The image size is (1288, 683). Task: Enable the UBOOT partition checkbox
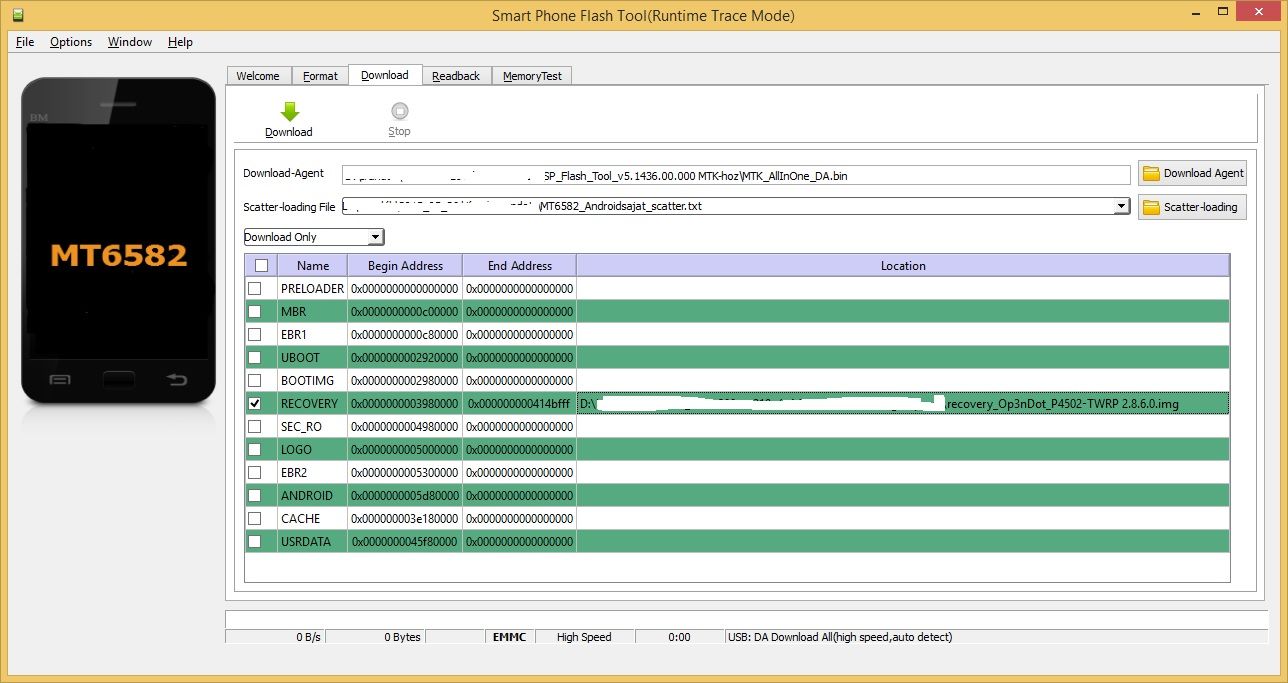[255, 357]
